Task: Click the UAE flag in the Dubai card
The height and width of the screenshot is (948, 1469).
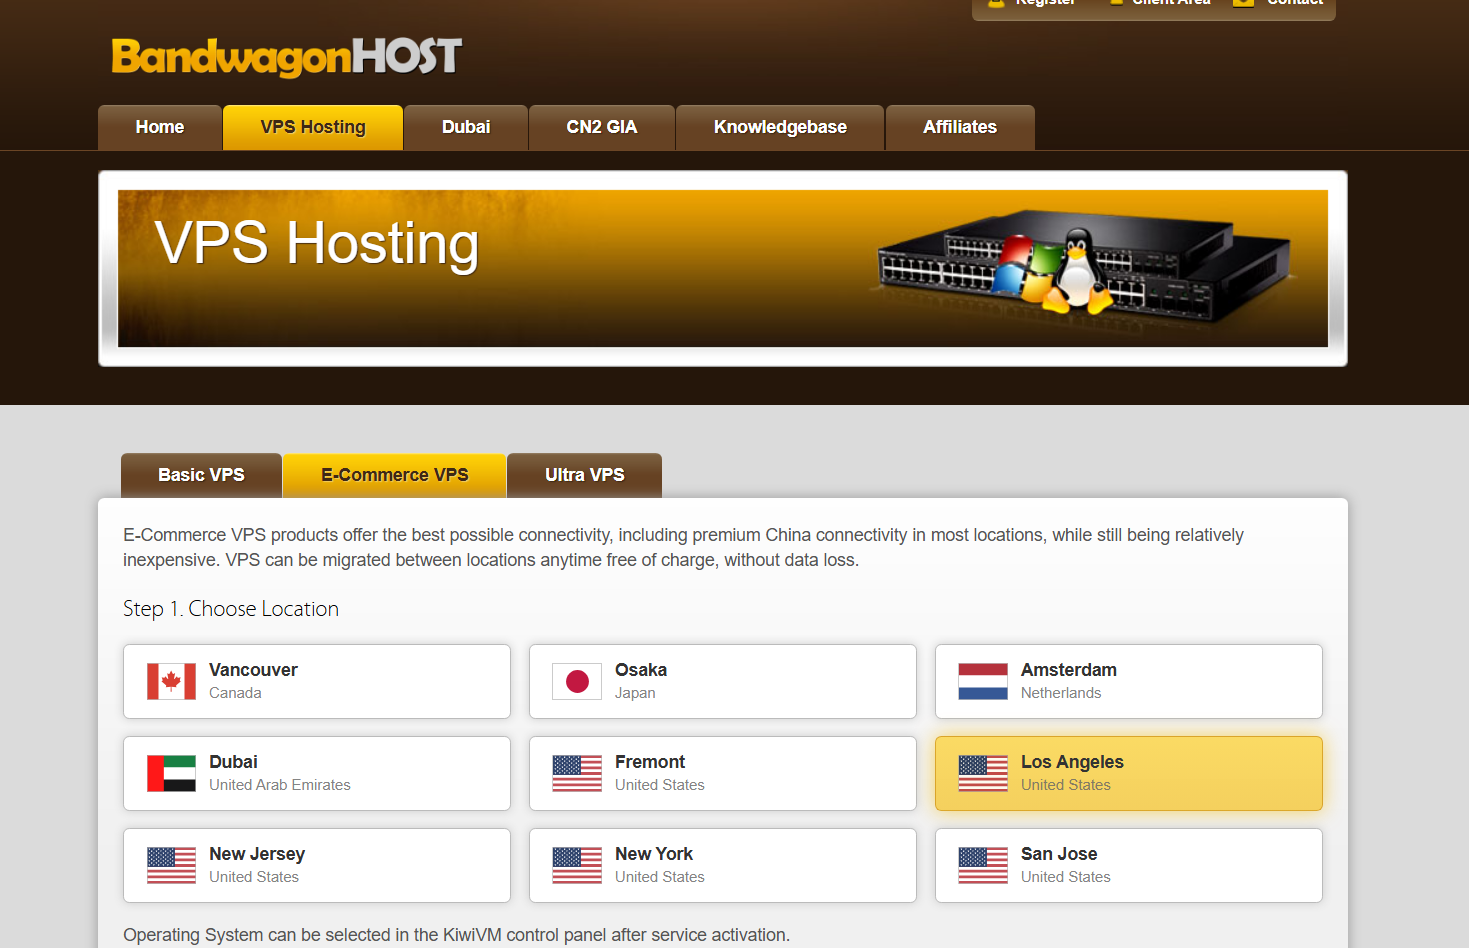Action: point(171,774)
